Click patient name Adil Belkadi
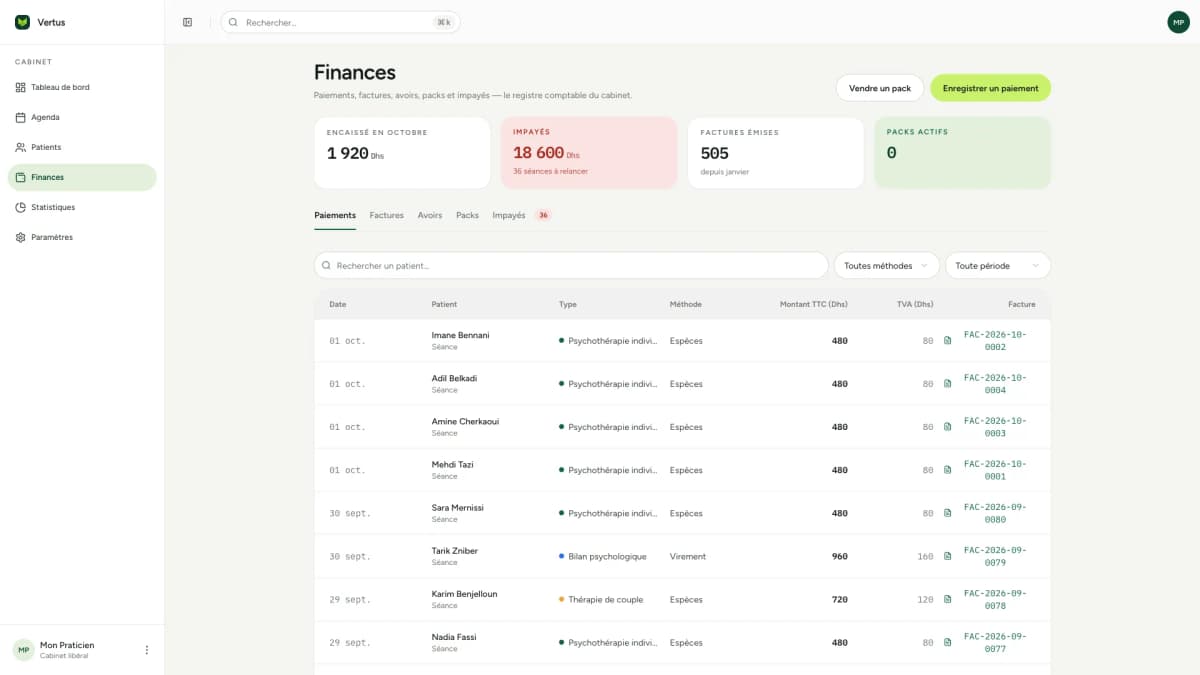 point(454,378)
